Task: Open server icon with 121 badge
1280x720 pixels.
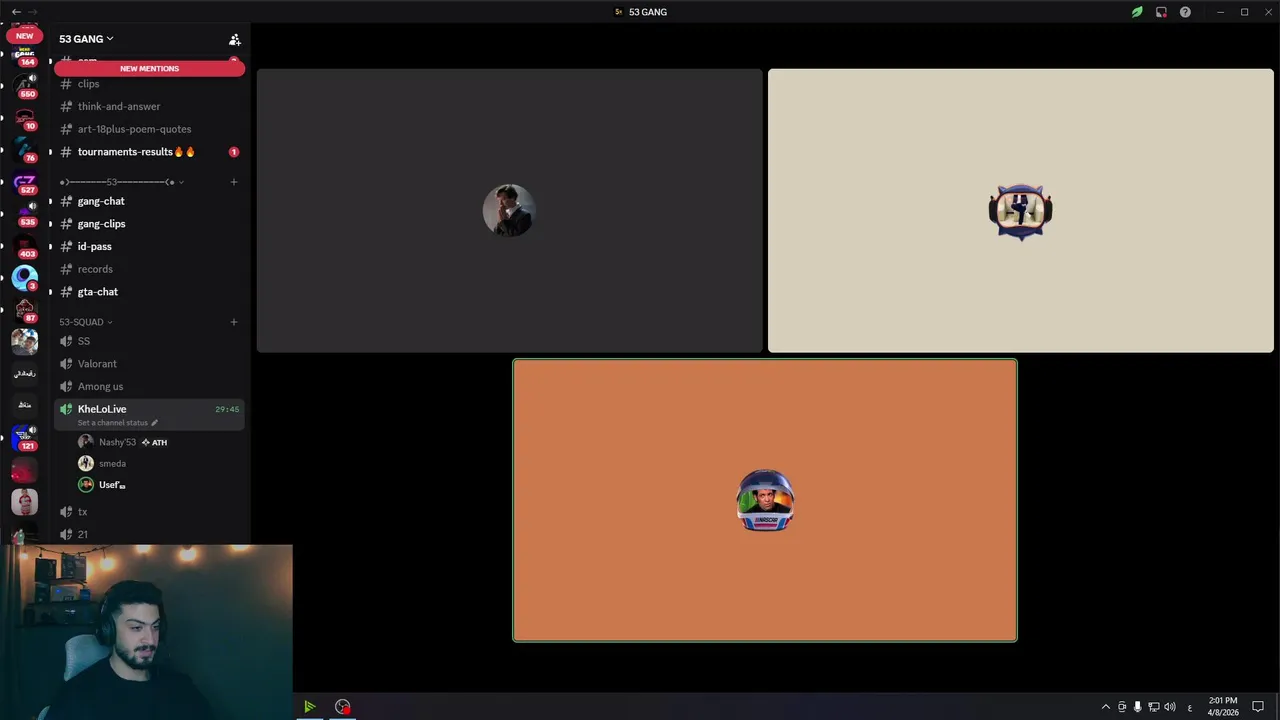Action: 24,438
